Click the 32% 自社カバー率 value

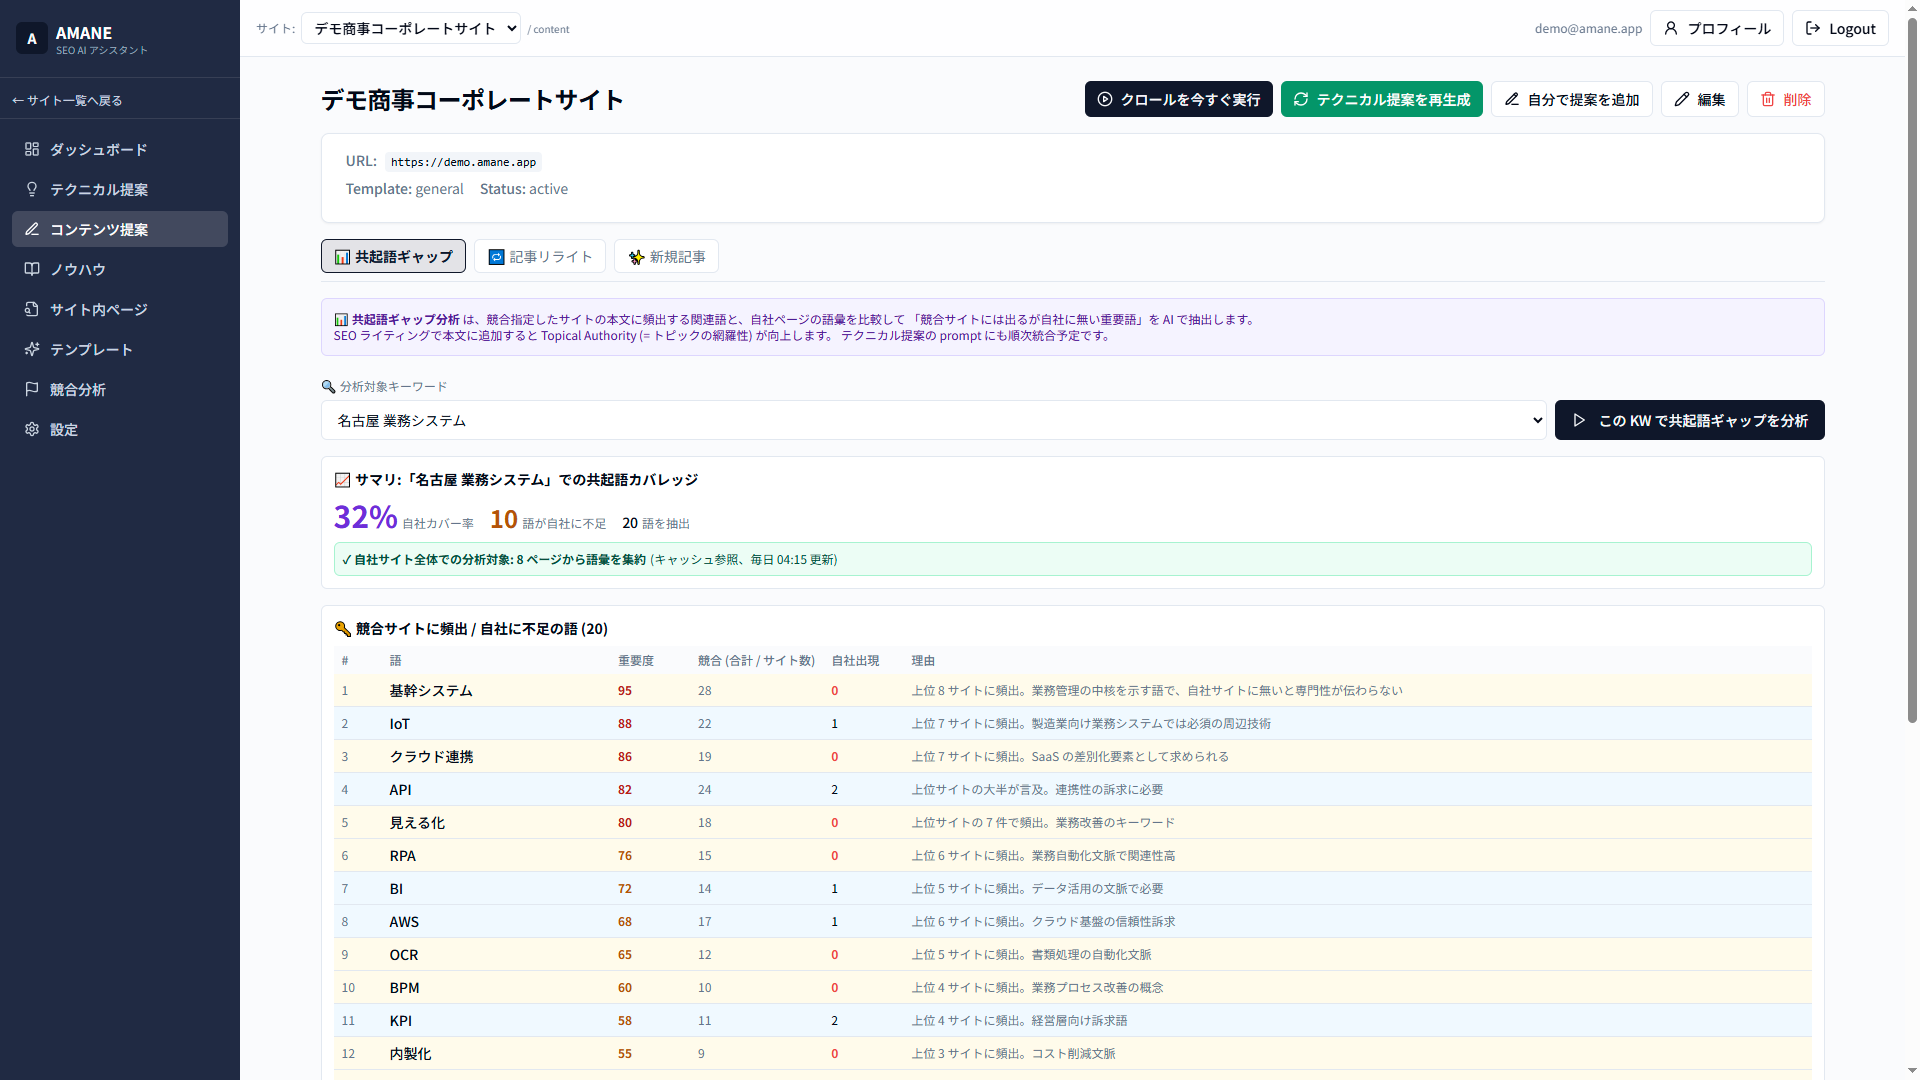365,517
